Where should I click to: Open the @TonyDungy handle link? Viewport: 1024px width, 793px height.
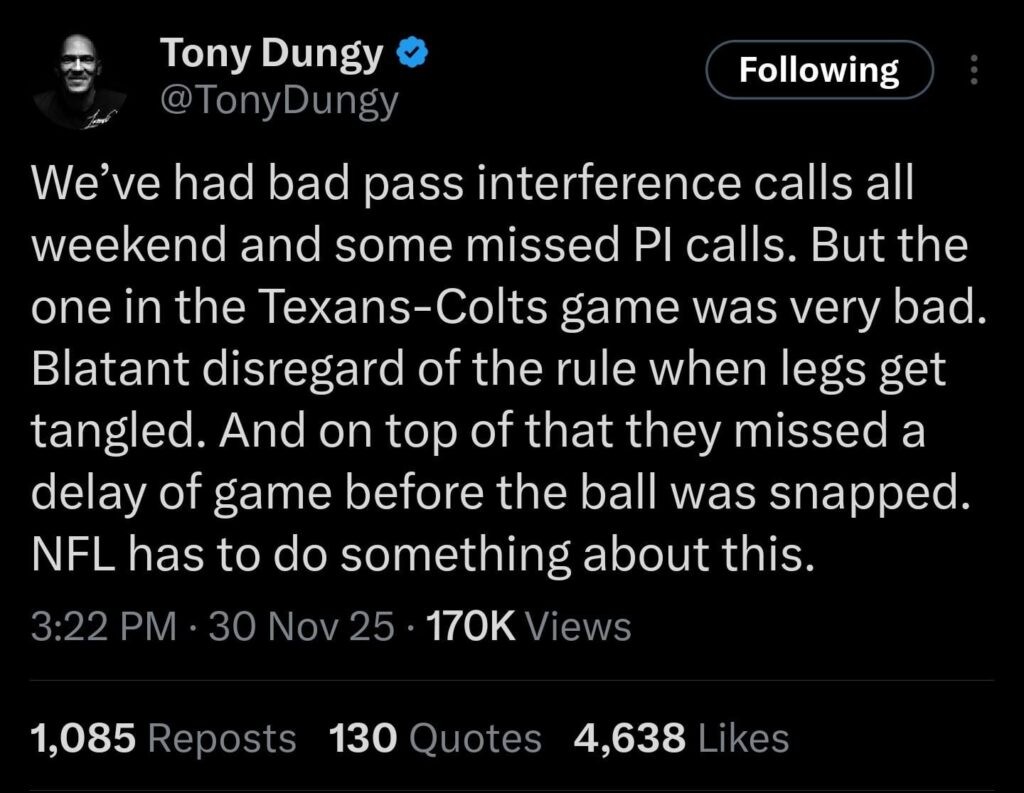[279, 100]
